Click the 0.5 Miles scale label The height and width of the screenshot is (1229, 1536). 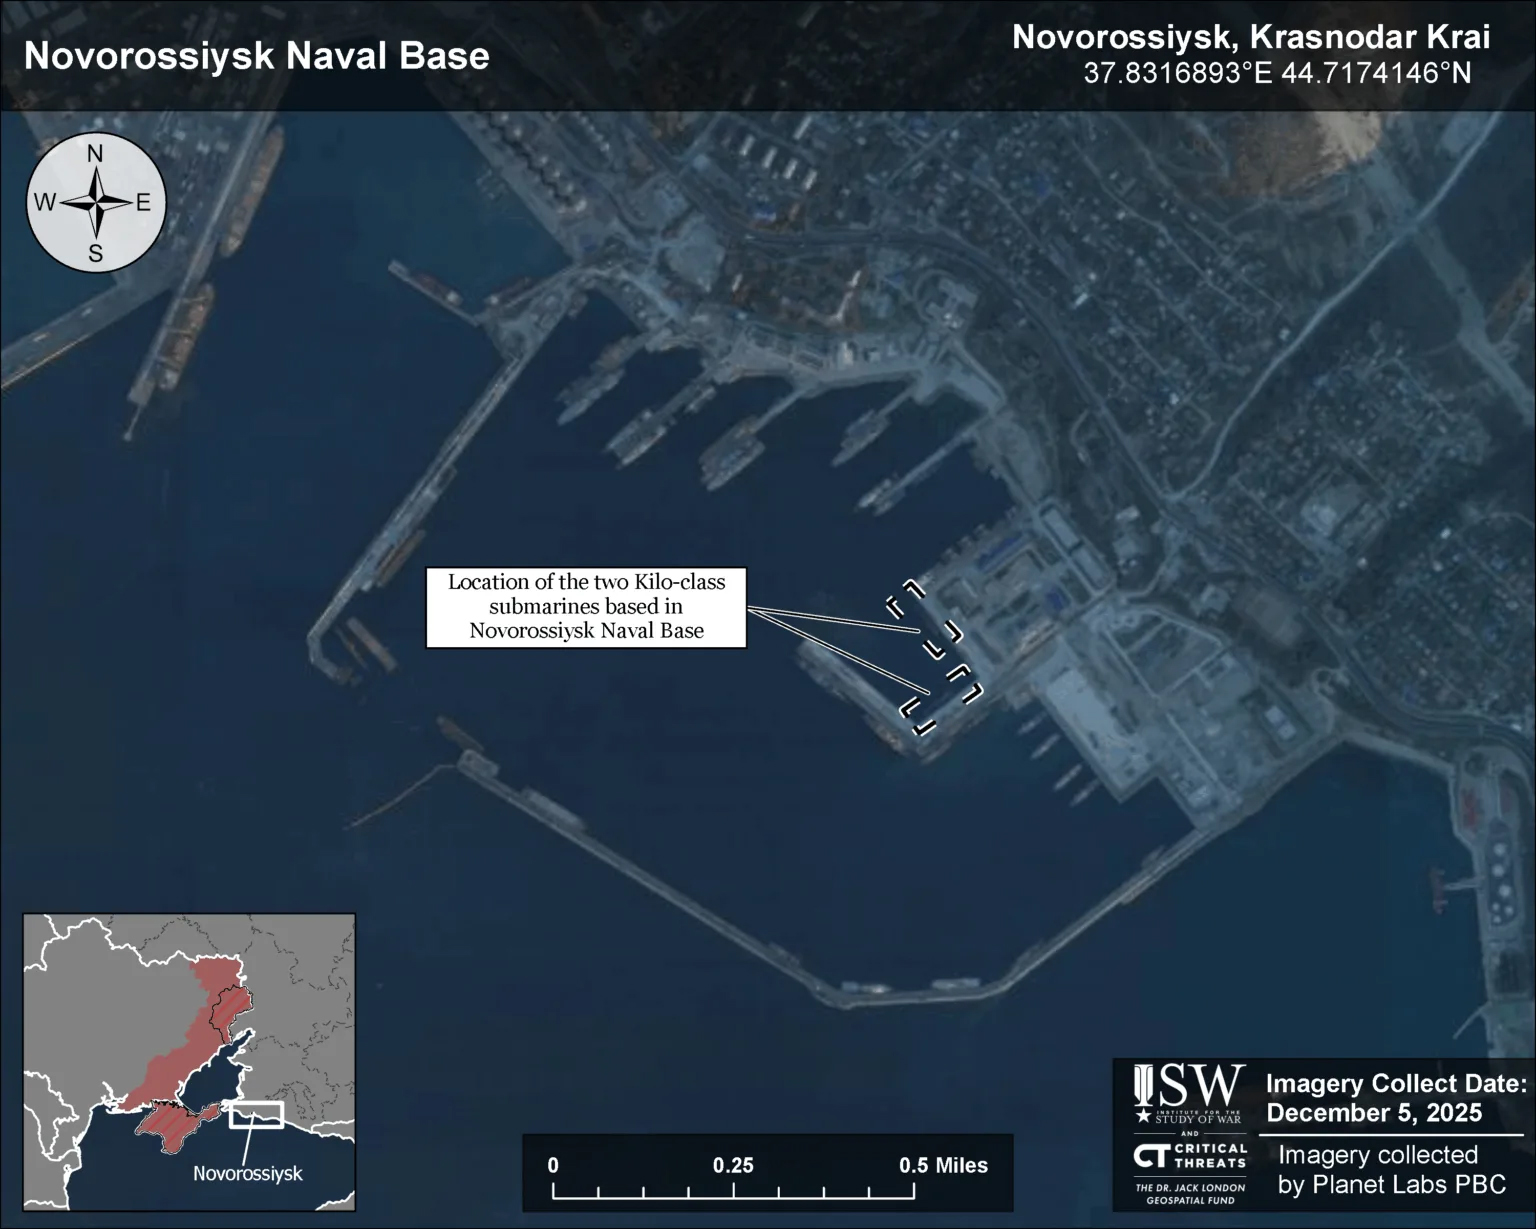pos(942,1165)
